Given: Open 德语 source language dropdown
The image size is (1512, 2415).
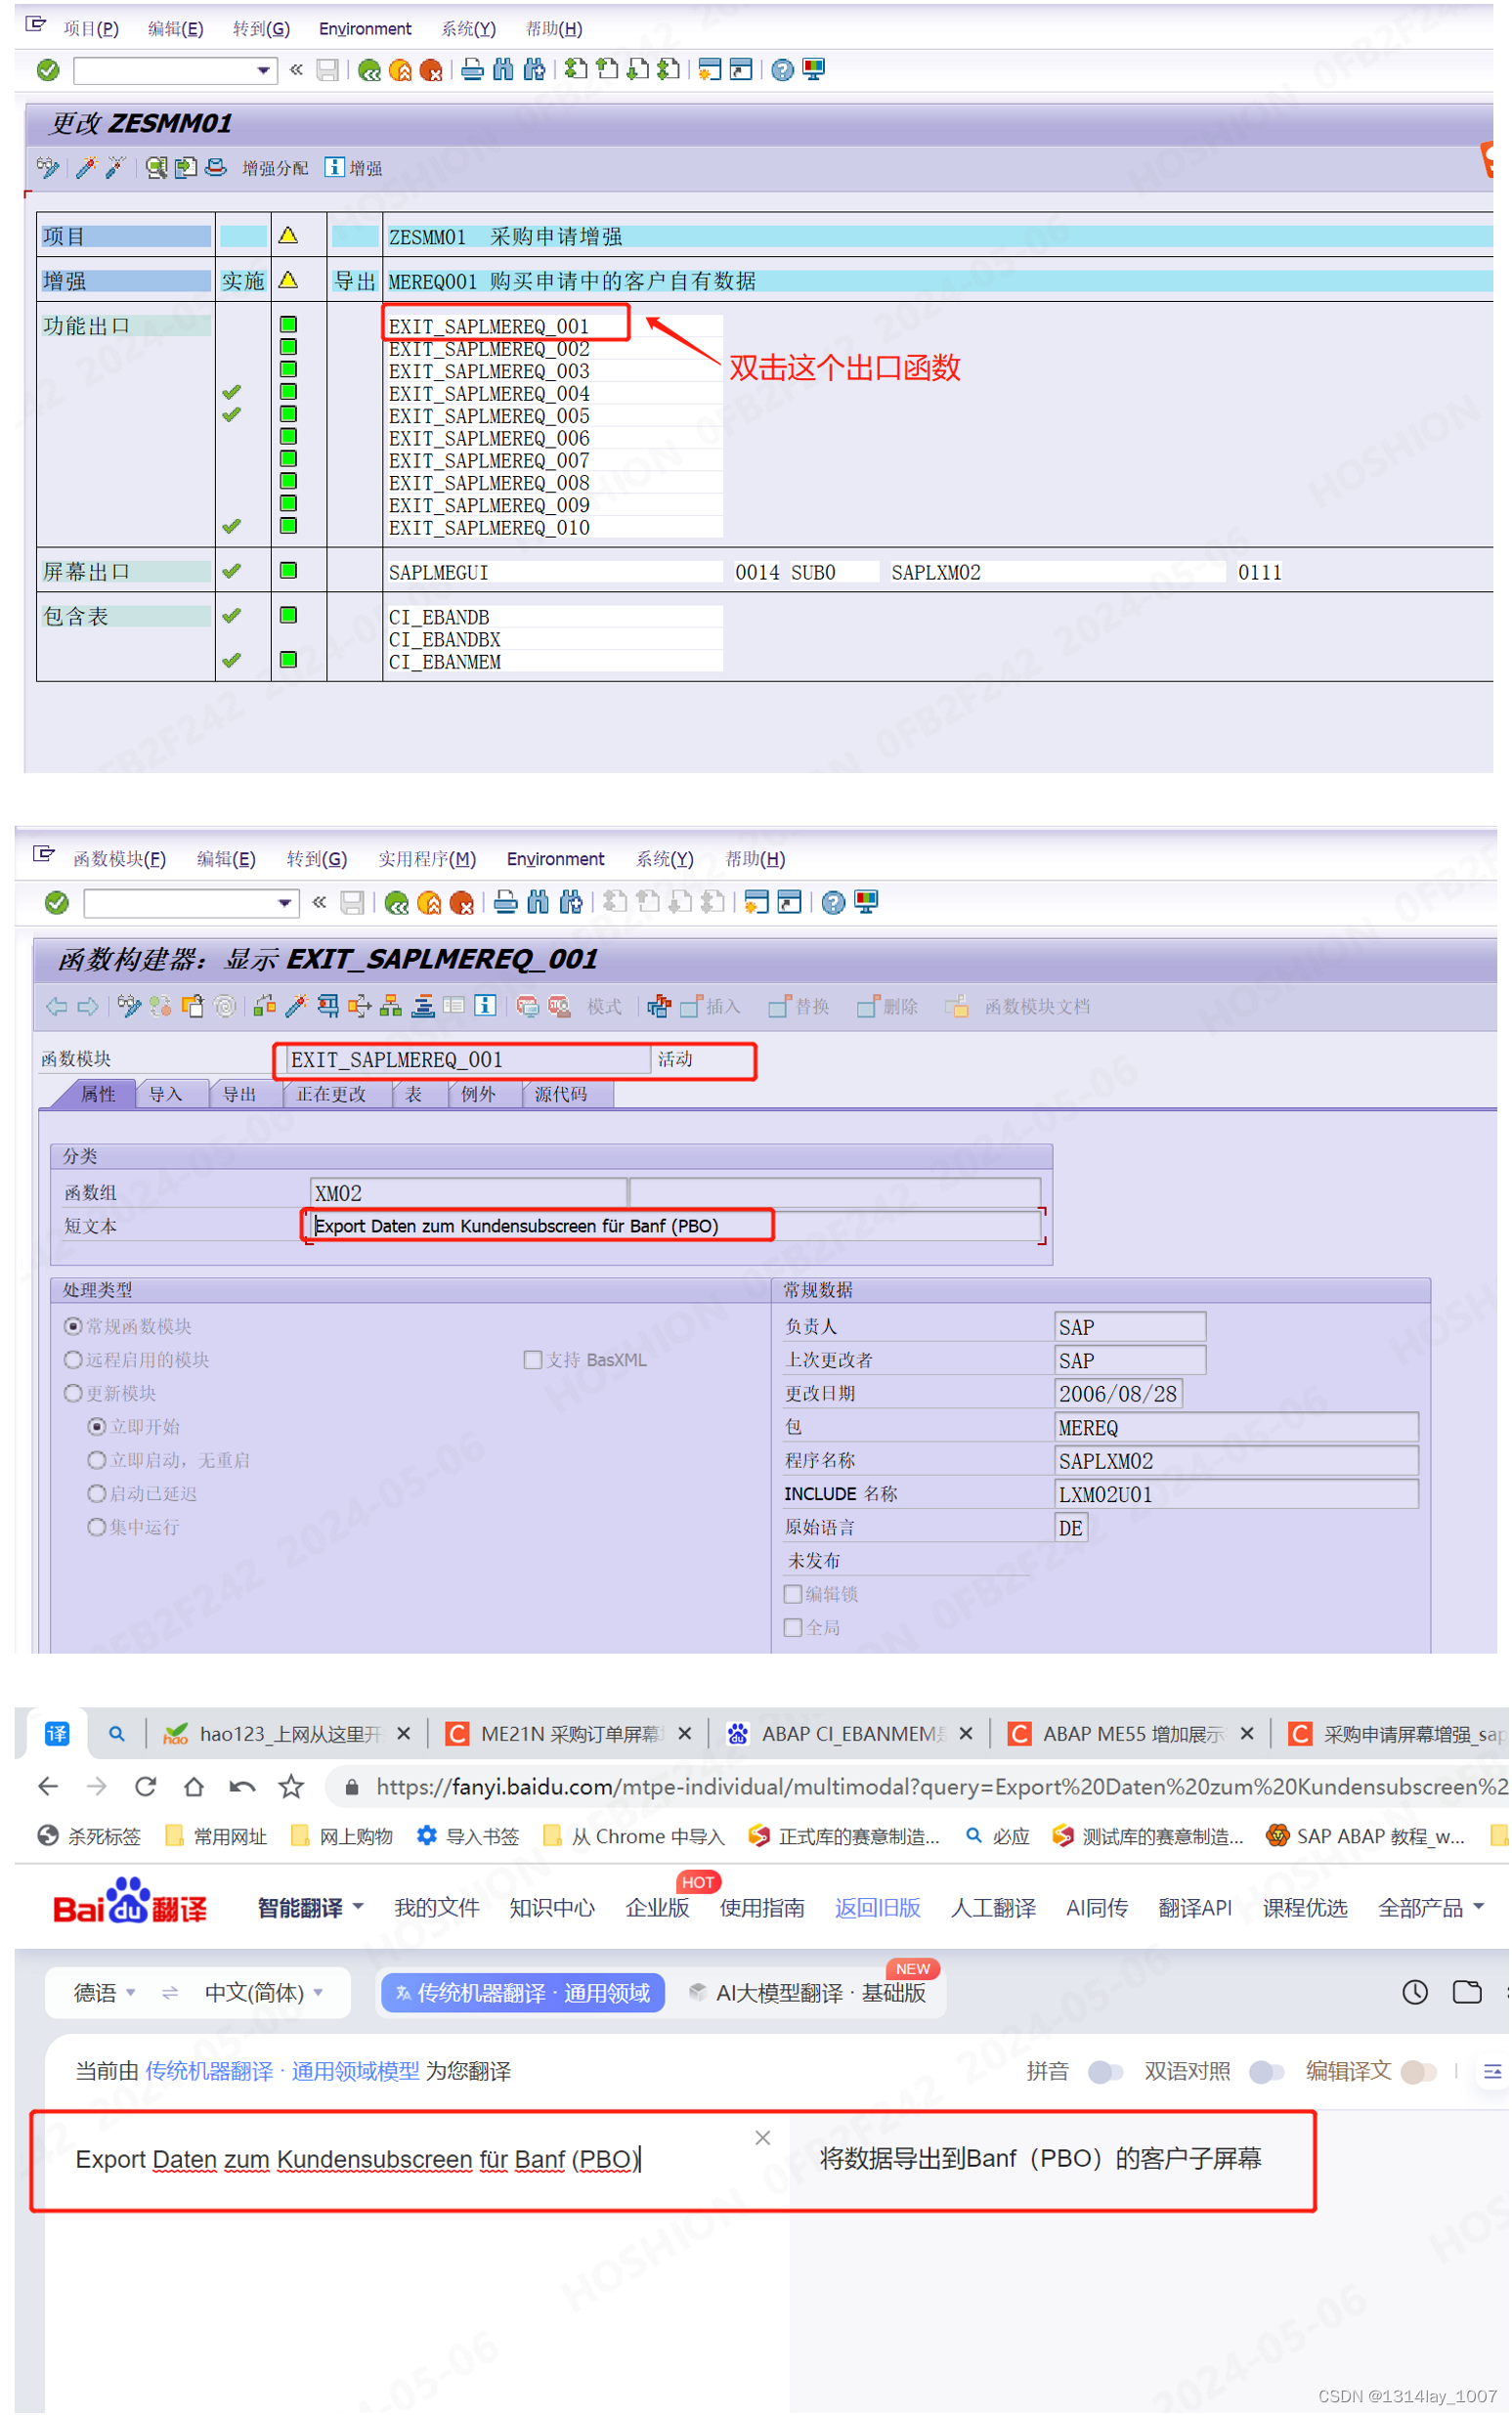Looking at the screenshot, I should coord(104,1994).
